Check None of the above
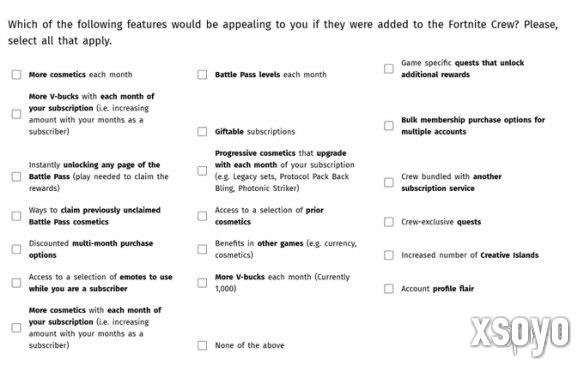 pyautogui.click(x=202, y=345)
